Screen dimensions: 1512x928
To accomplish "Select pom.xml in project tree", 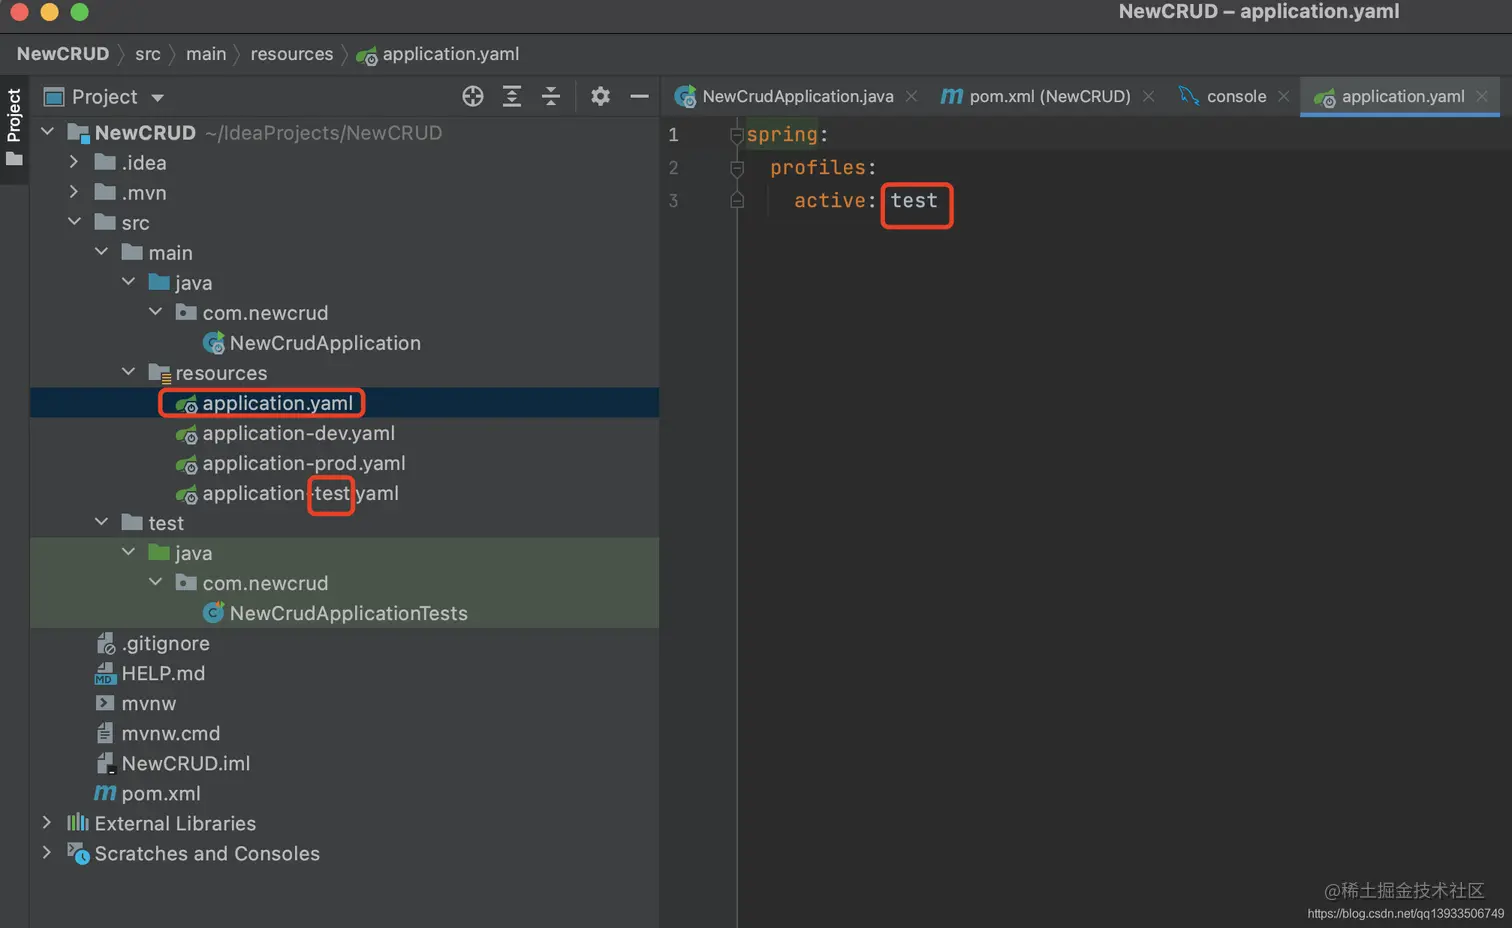I will click(x=160, y=793).
